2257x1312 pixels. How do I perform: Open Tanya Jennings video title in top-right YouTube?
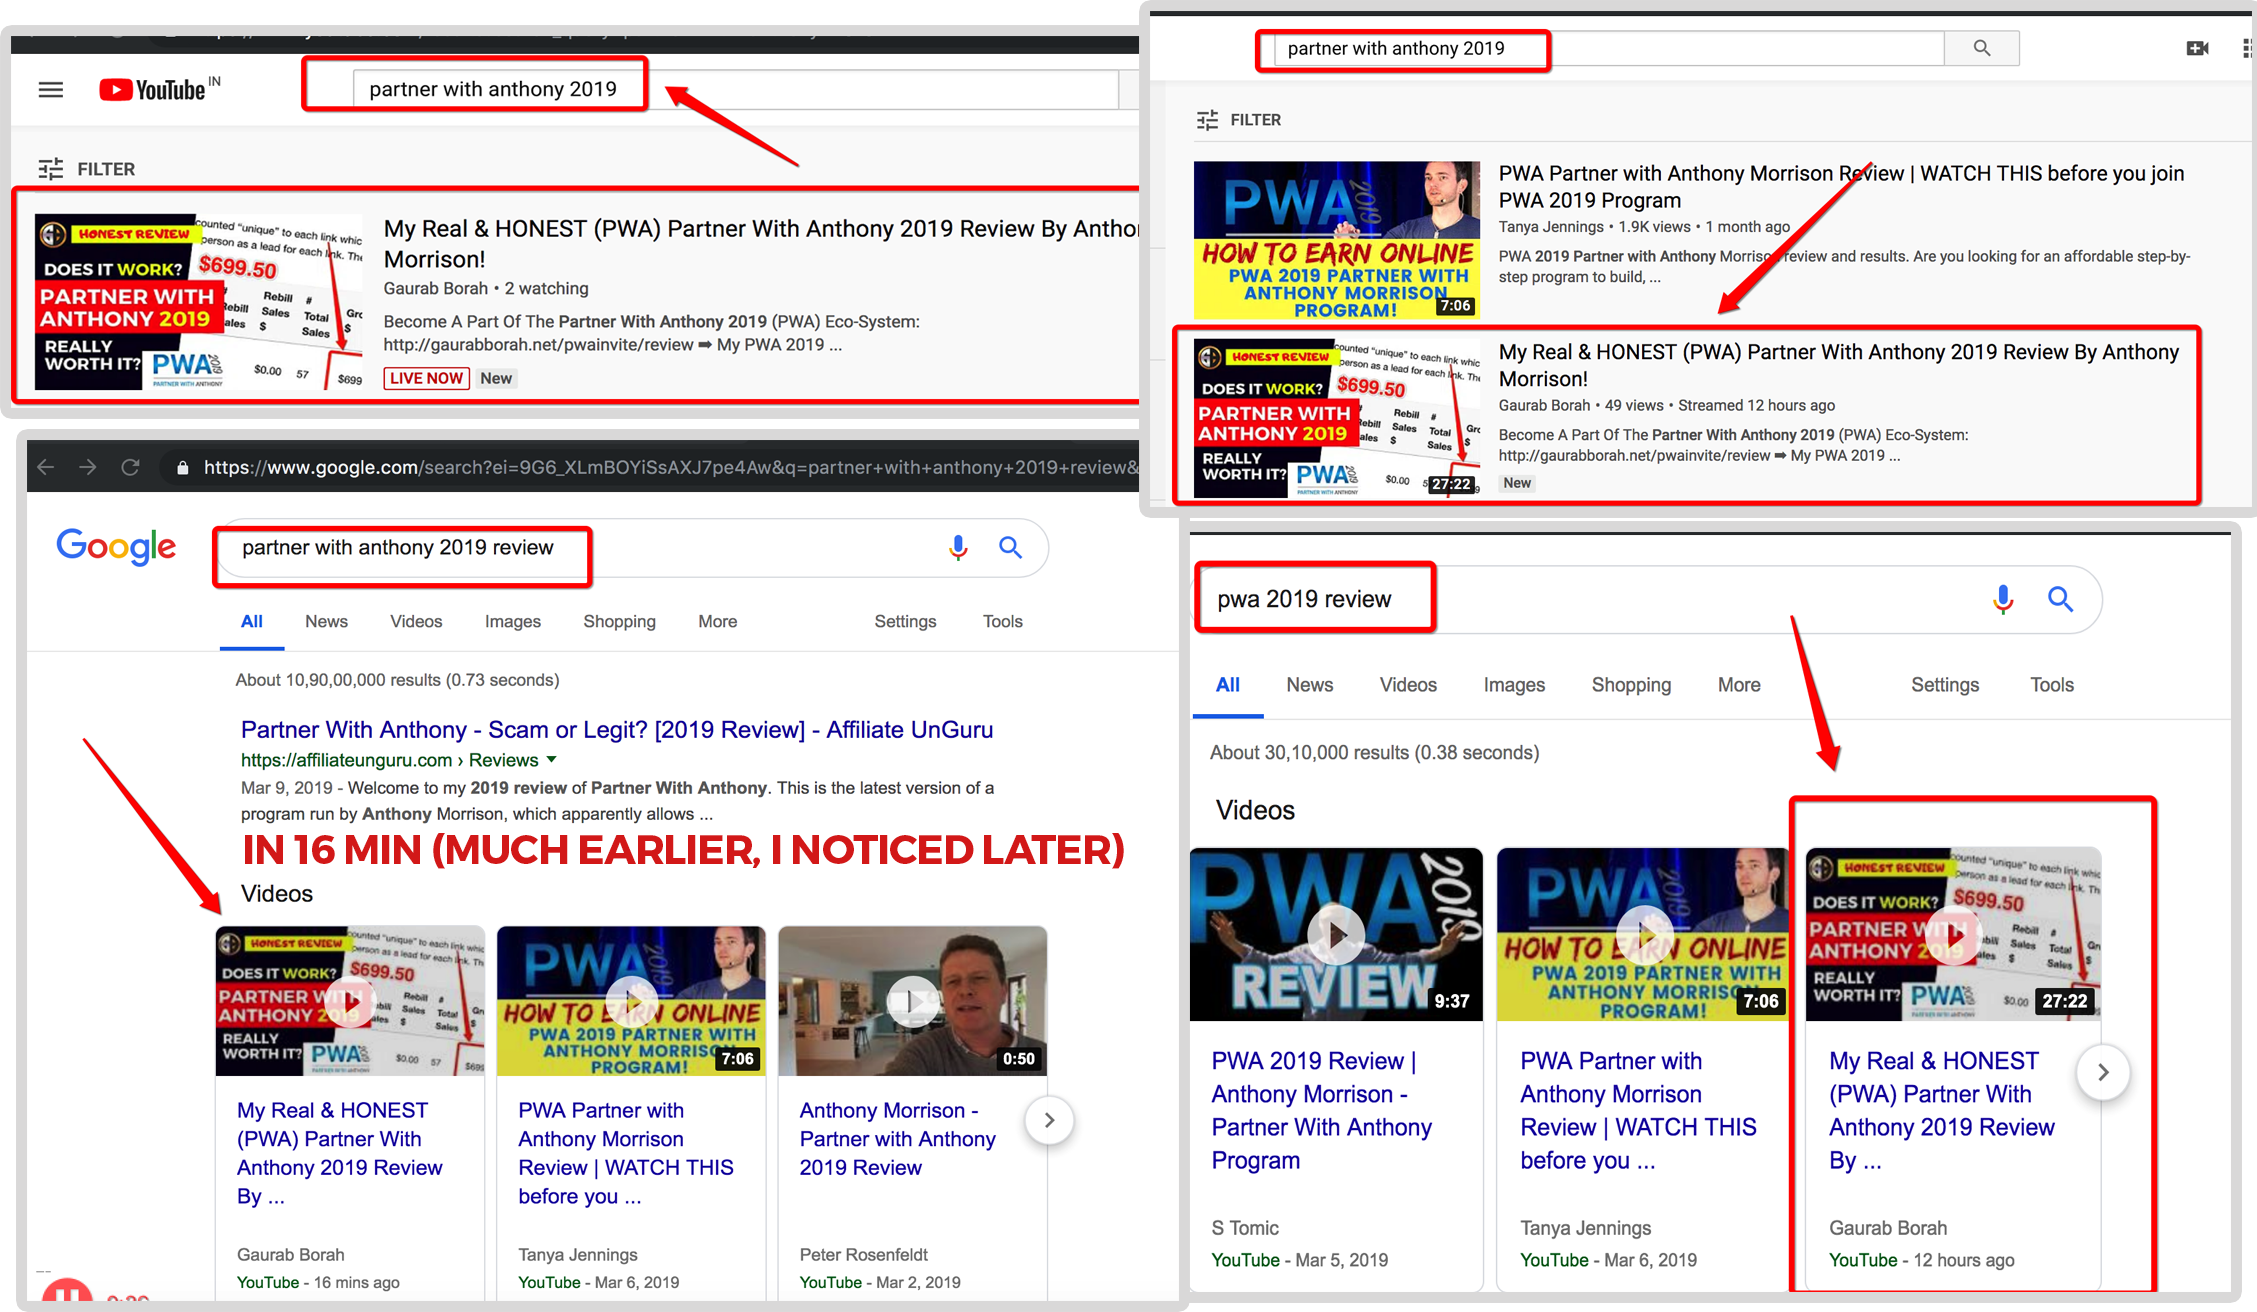[1840, 186]
